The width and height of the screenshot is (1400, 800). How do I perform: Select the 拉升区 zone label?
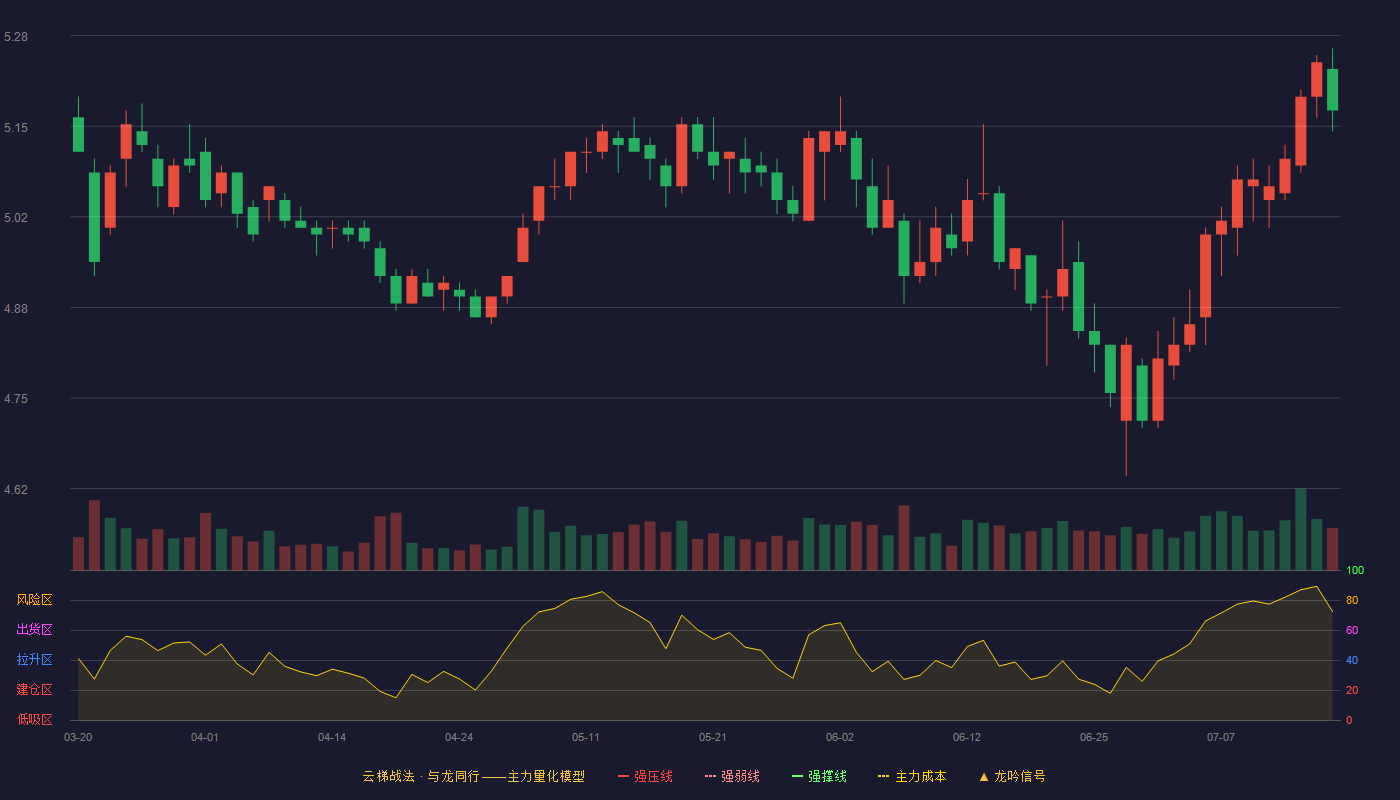point(34,660)
